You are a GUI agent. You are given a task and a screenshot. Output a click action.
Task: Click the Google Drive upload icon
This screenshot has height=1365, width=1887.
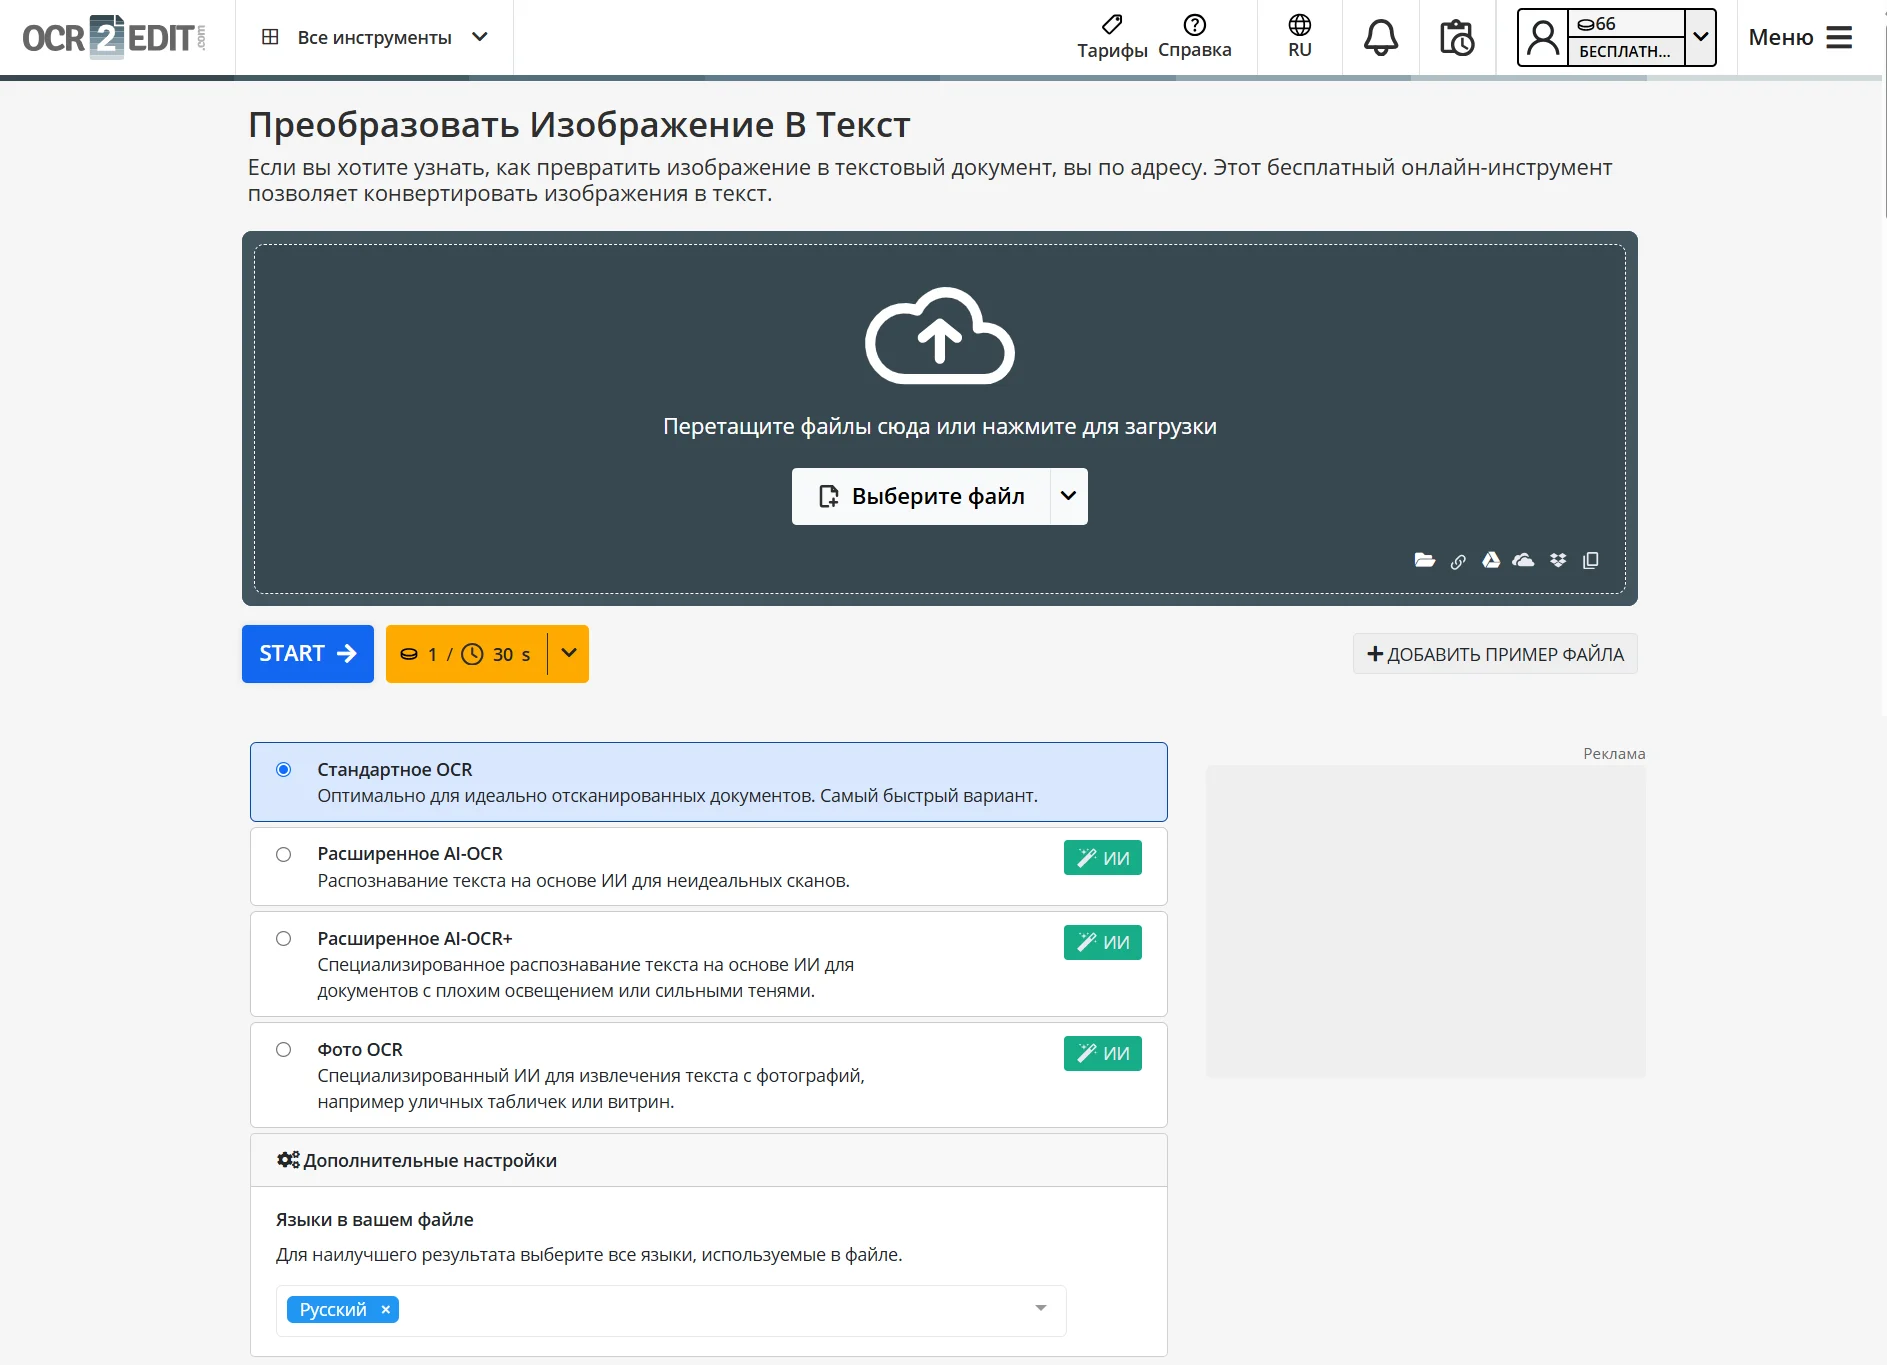pos(1491,560)
